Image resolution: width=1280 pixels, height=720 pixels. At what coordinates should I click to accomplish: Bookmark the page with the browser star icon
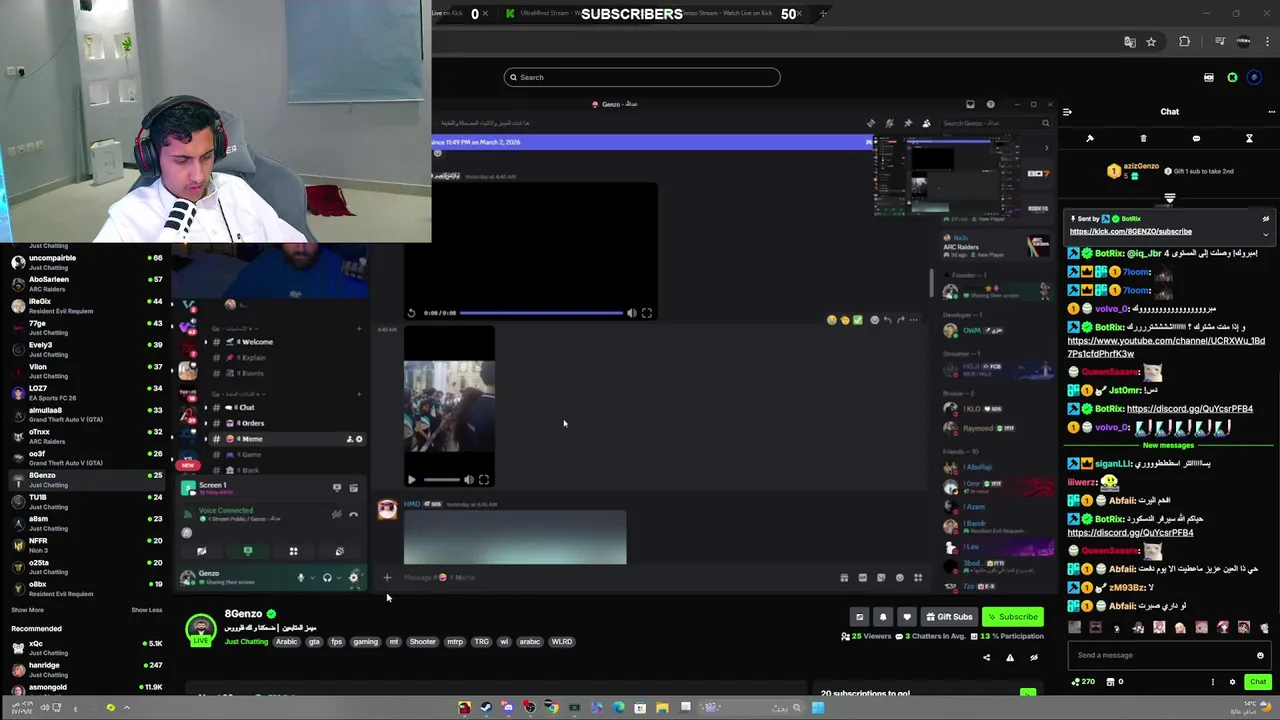[x=1151, y=42]
